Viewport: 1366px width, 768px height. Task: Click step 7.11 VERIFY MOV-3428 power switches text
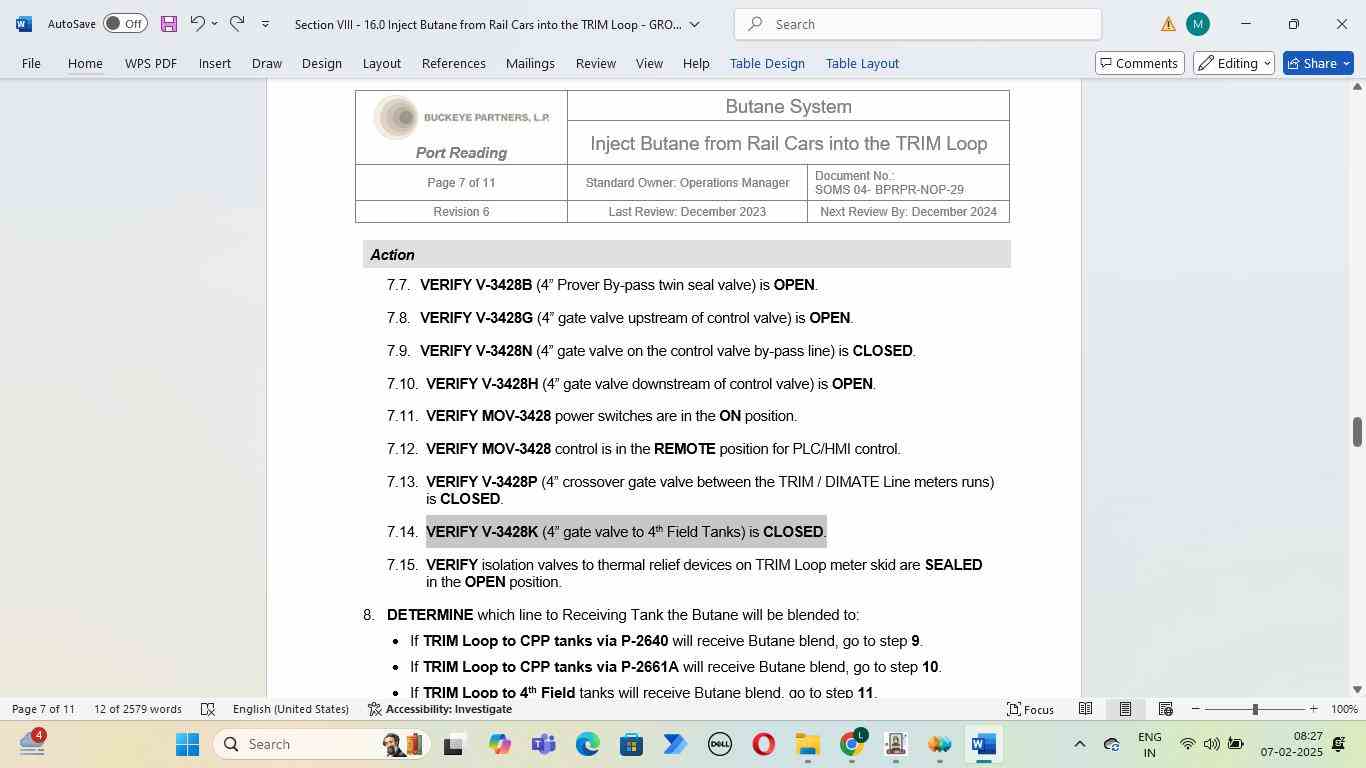[x=611, y=416]
